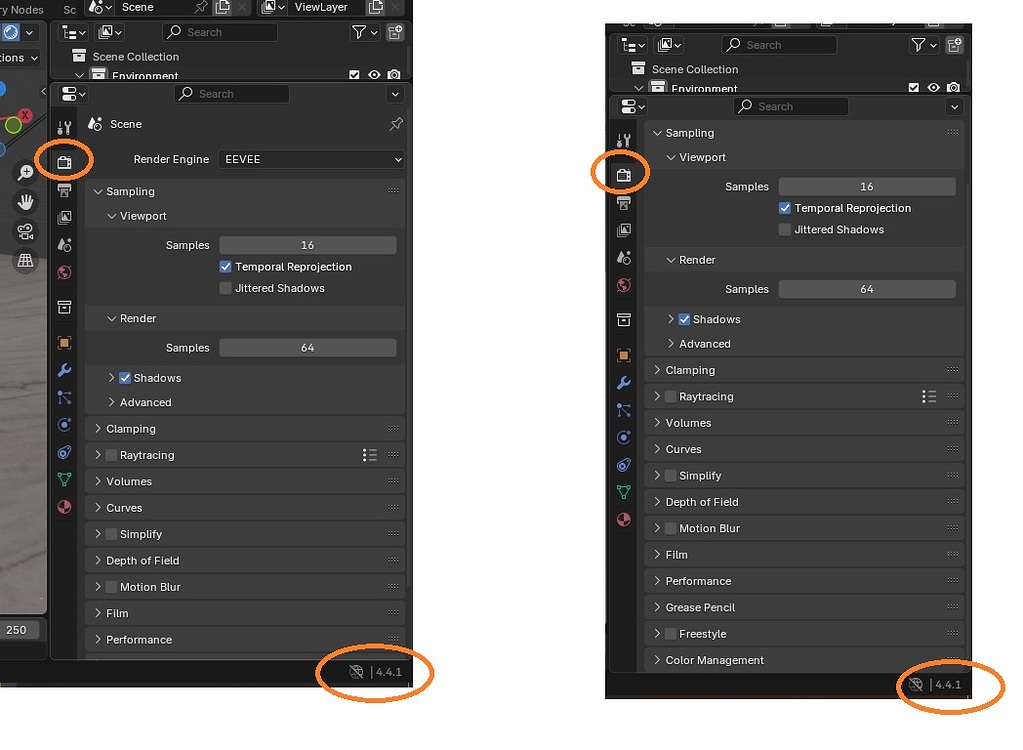
Task: Enable Simplify checkbox in right screenshot
Action: coord(670,475)
